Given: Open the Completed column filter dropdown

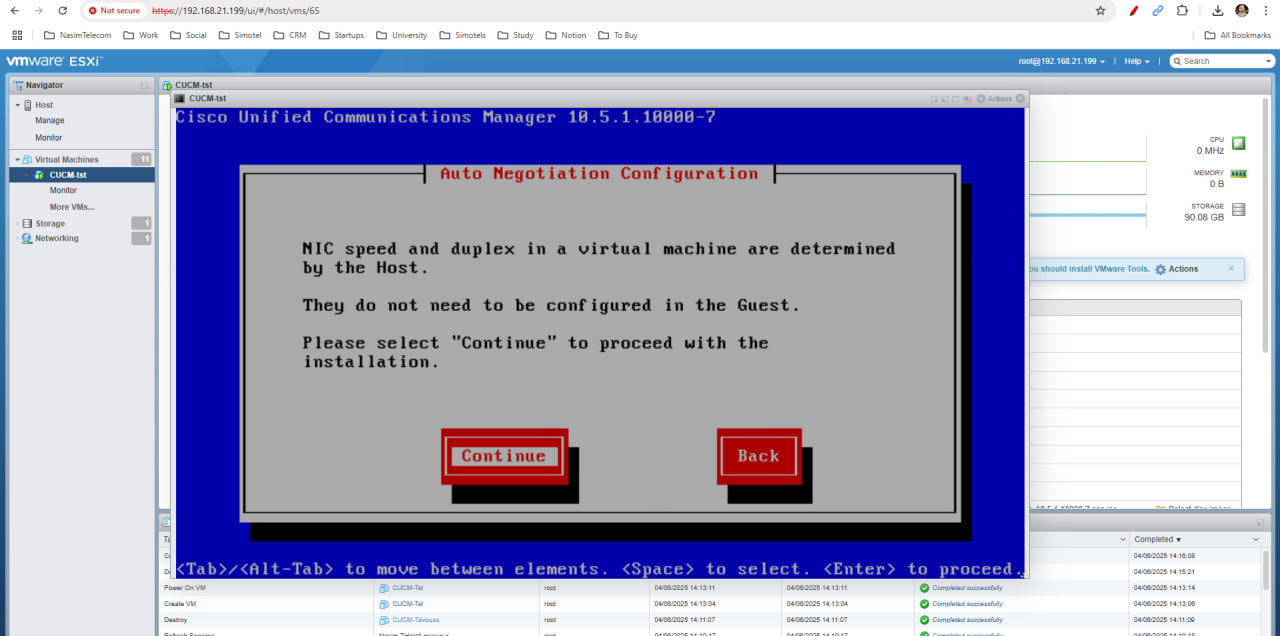Looking at the screenshot, I should (x=1256, y=540).
